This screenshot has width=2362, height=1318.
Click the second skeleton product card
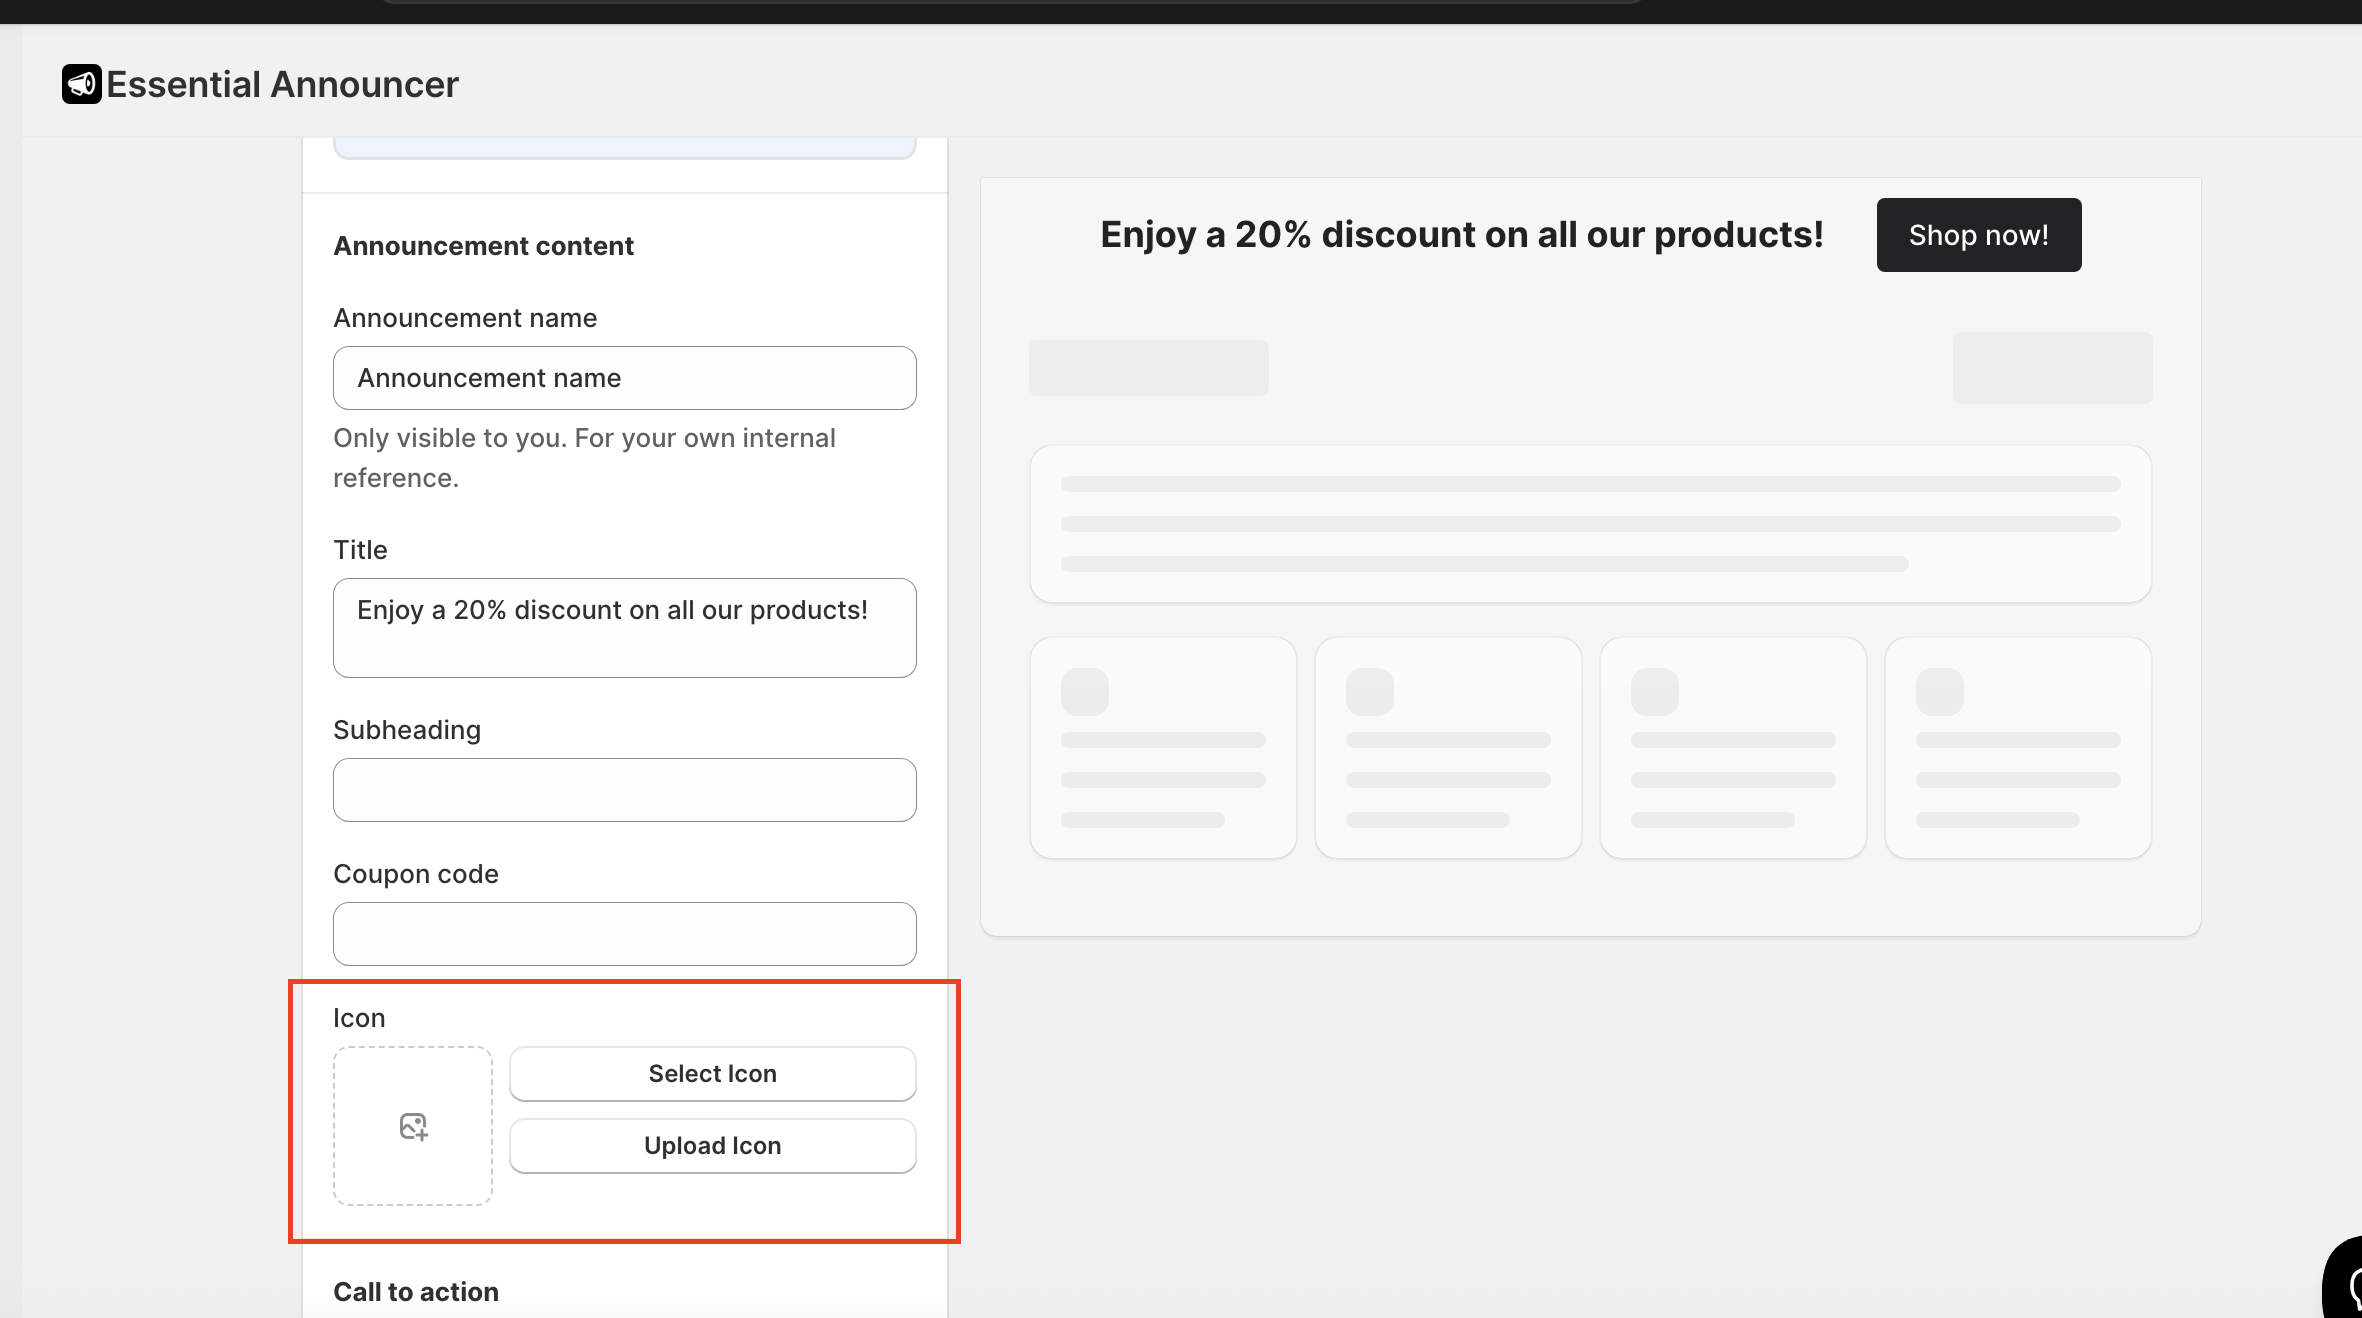pos(1448,748)
